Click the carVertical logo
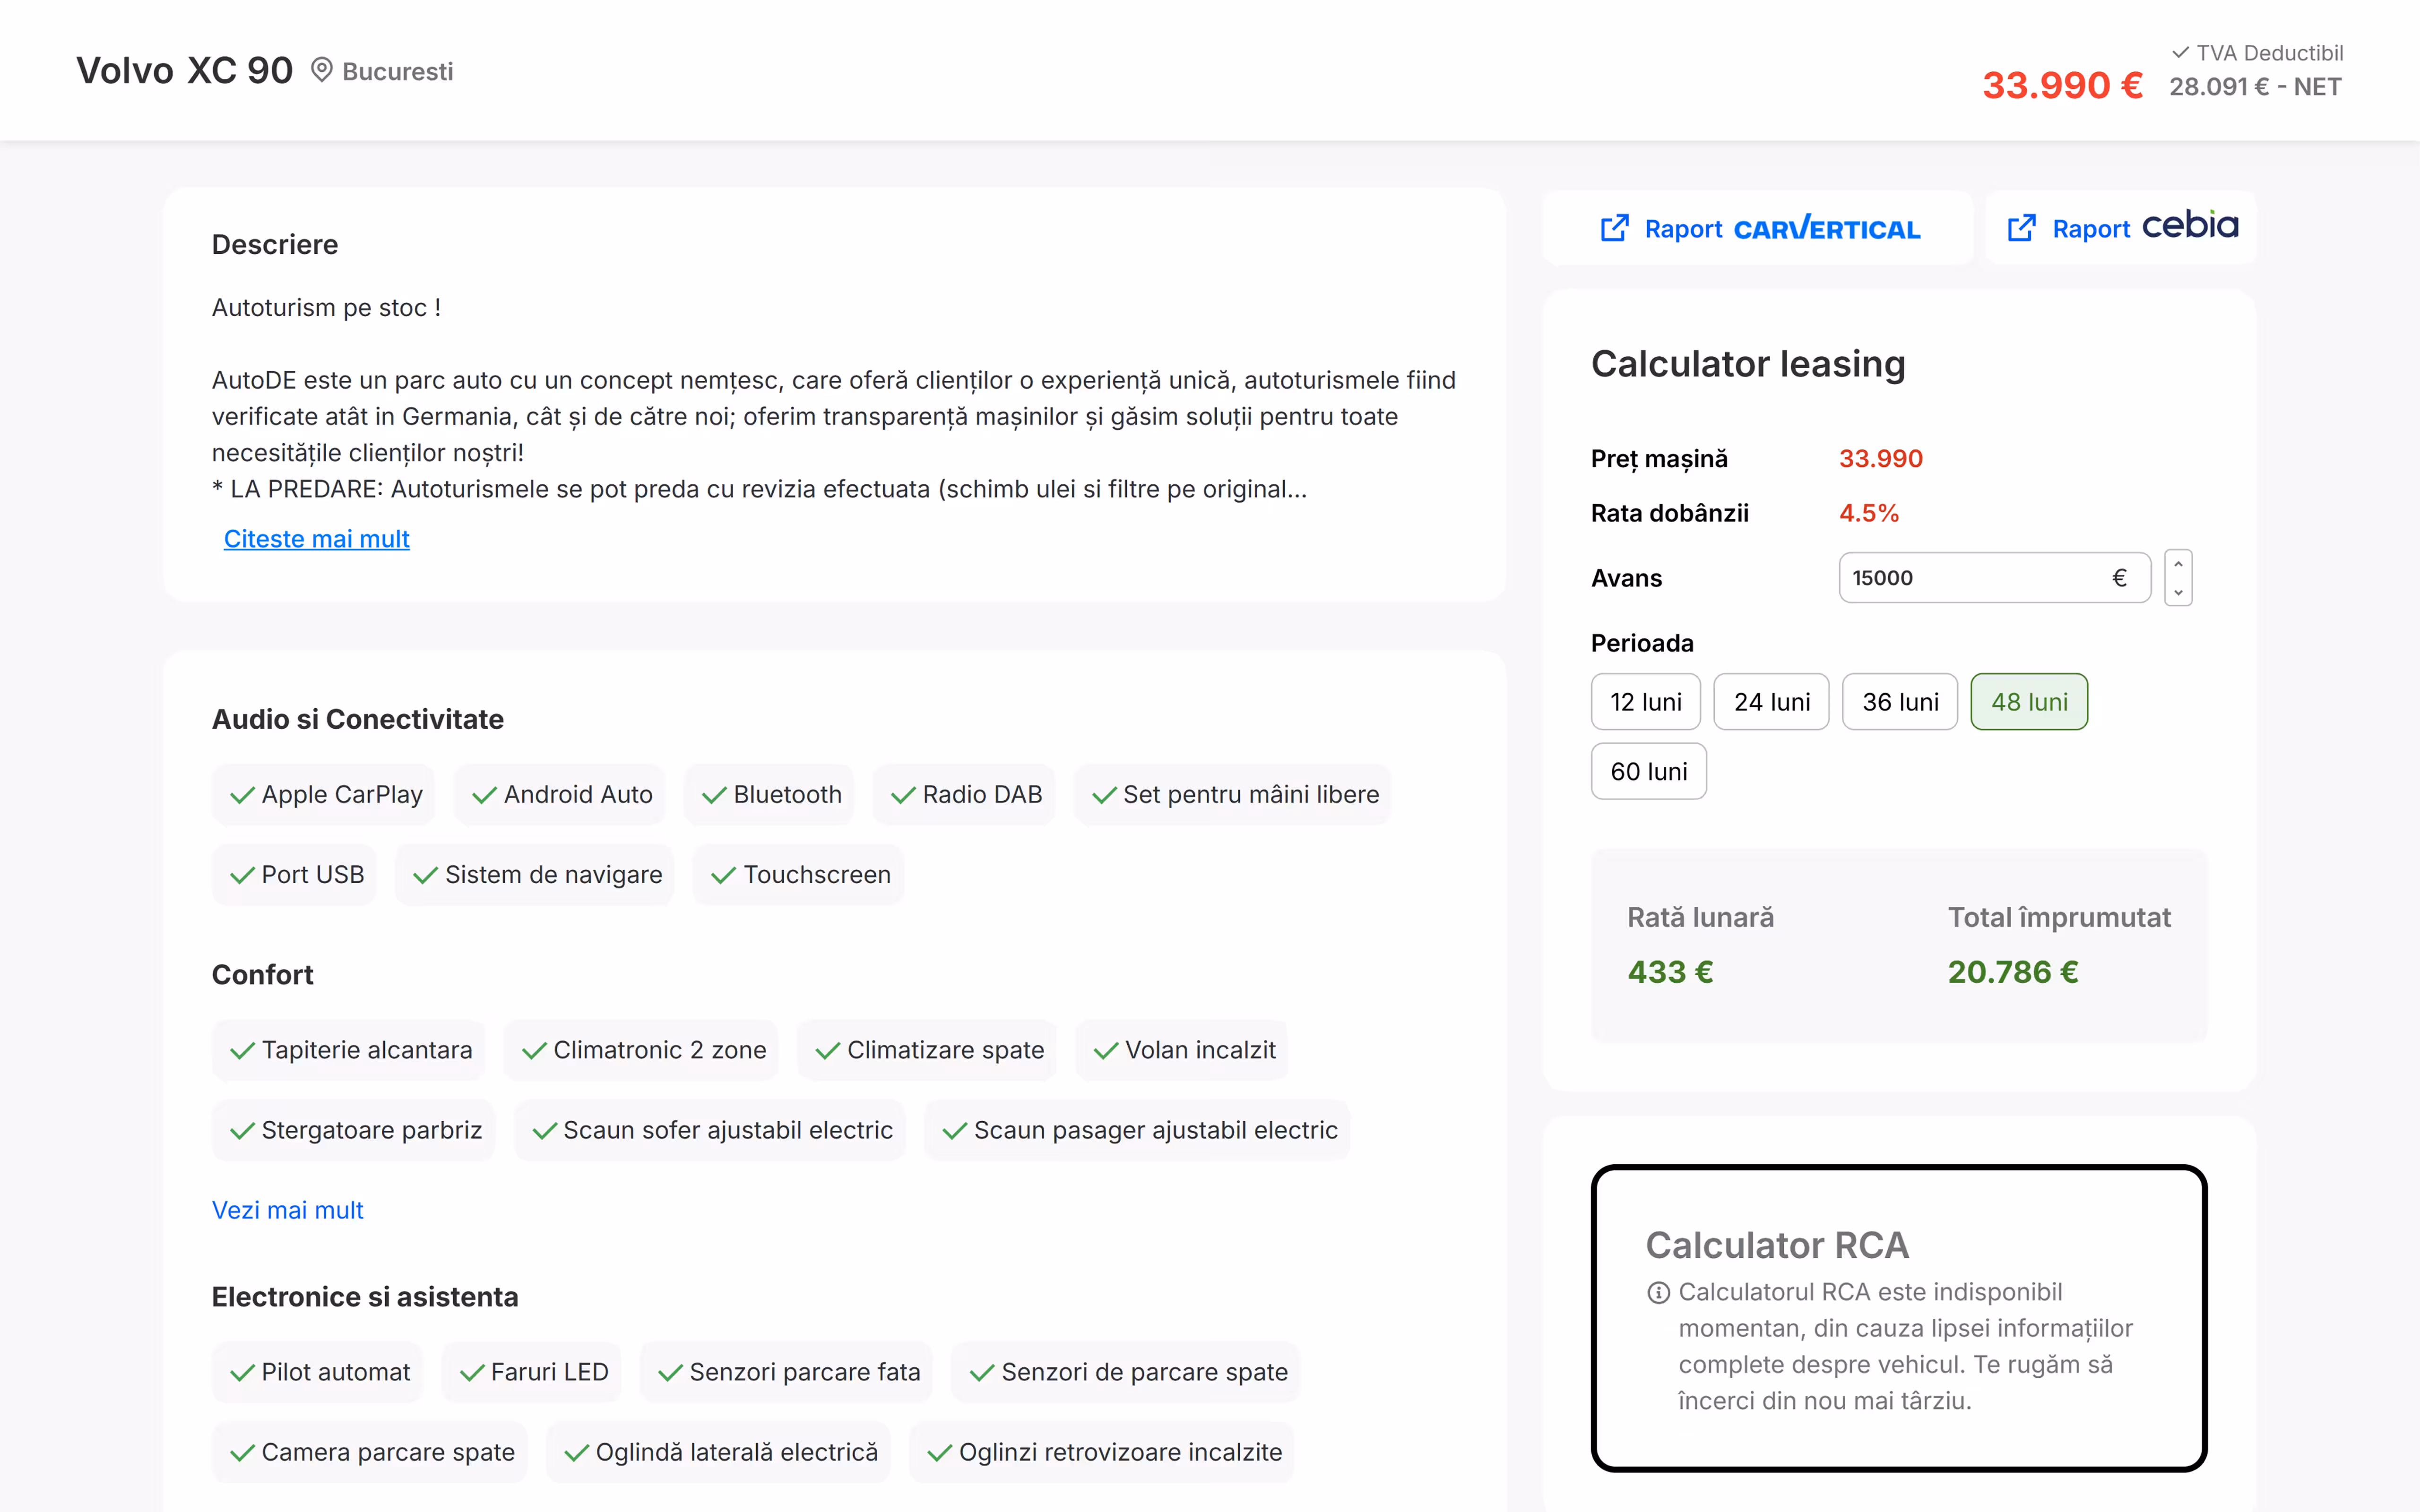2420x1512 pixels. tap(1827, 229)
